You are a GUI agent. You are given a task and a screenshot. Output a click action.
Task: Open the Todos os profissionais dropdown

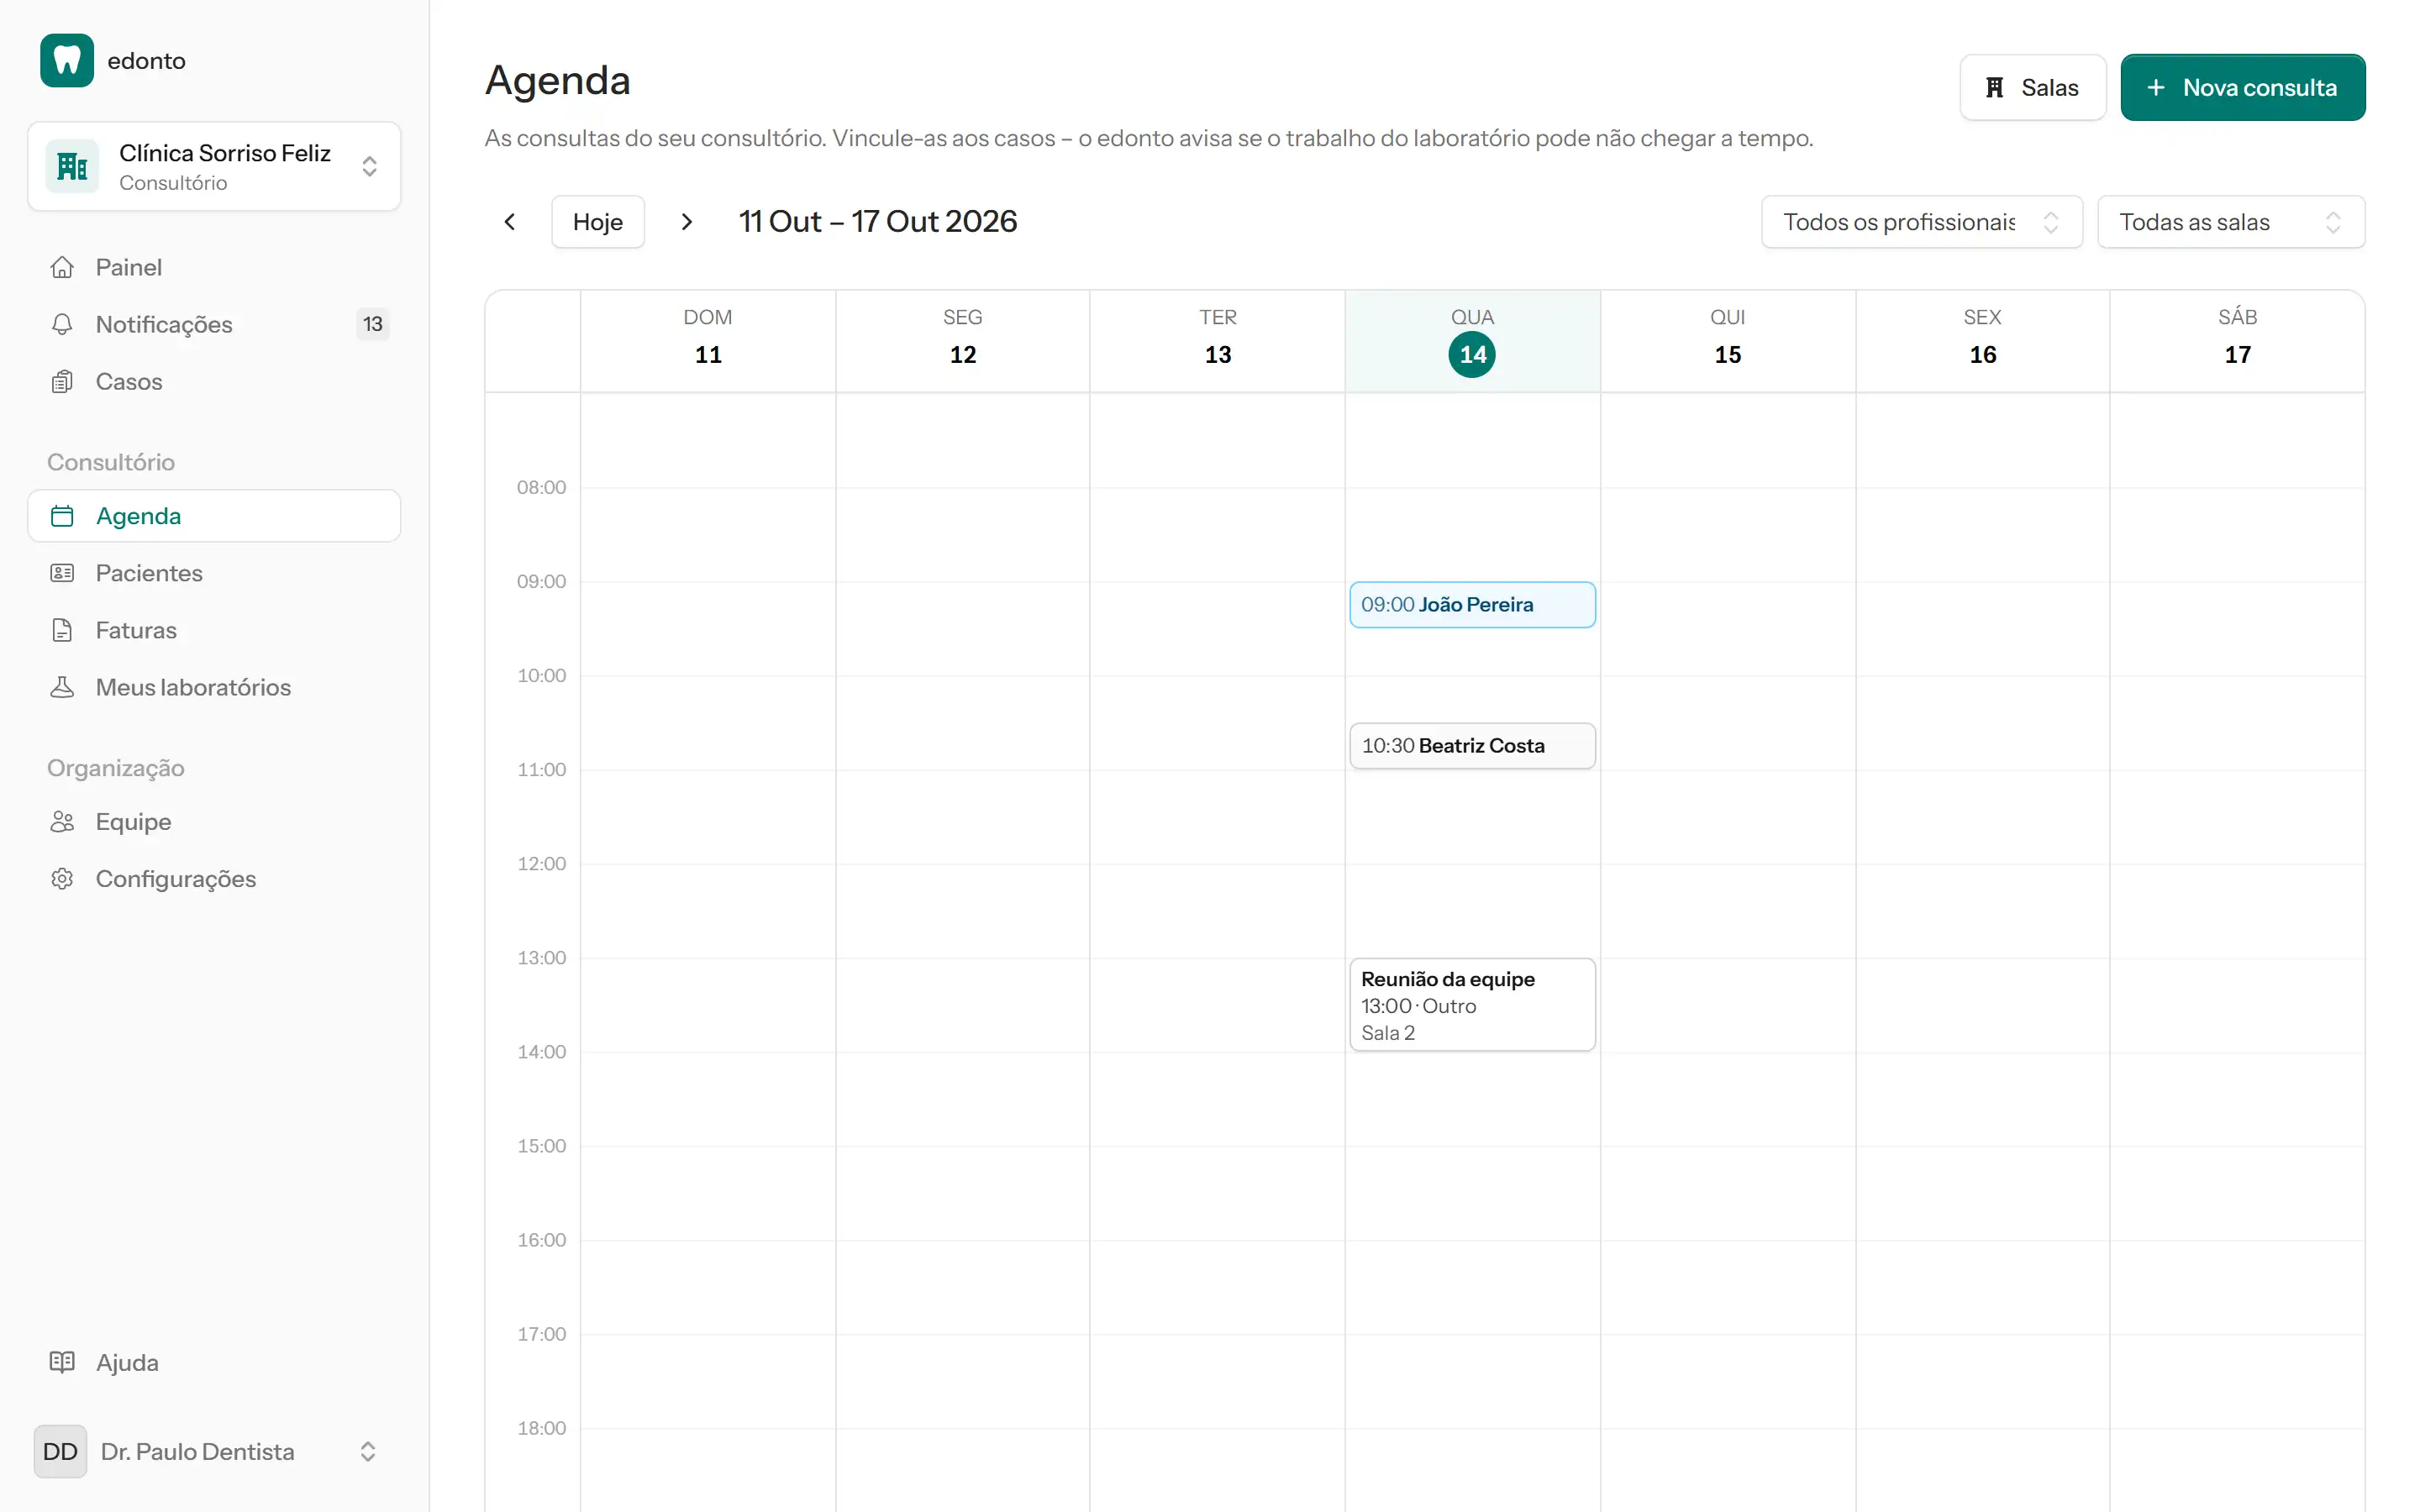click(x=1922, y=222)
